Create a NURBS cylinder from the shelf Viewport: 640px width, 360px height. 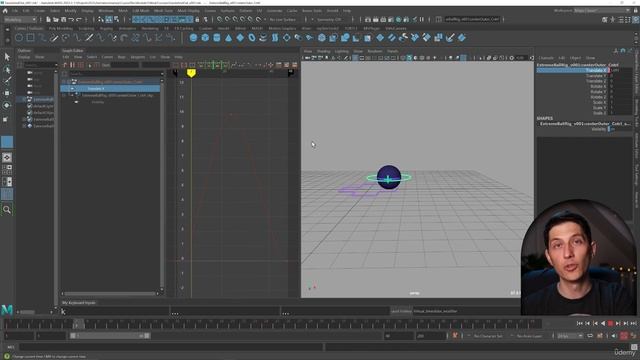[x=217, y=38]
